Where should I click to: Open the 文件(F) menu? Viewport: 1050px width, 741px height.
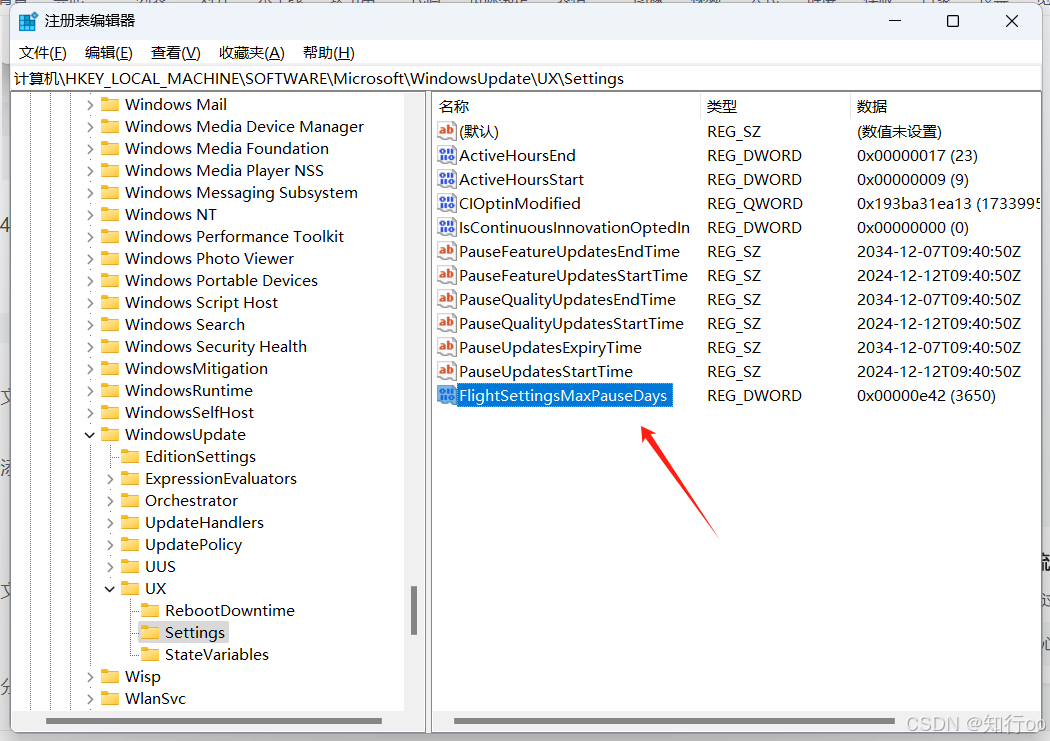point(42,53)
